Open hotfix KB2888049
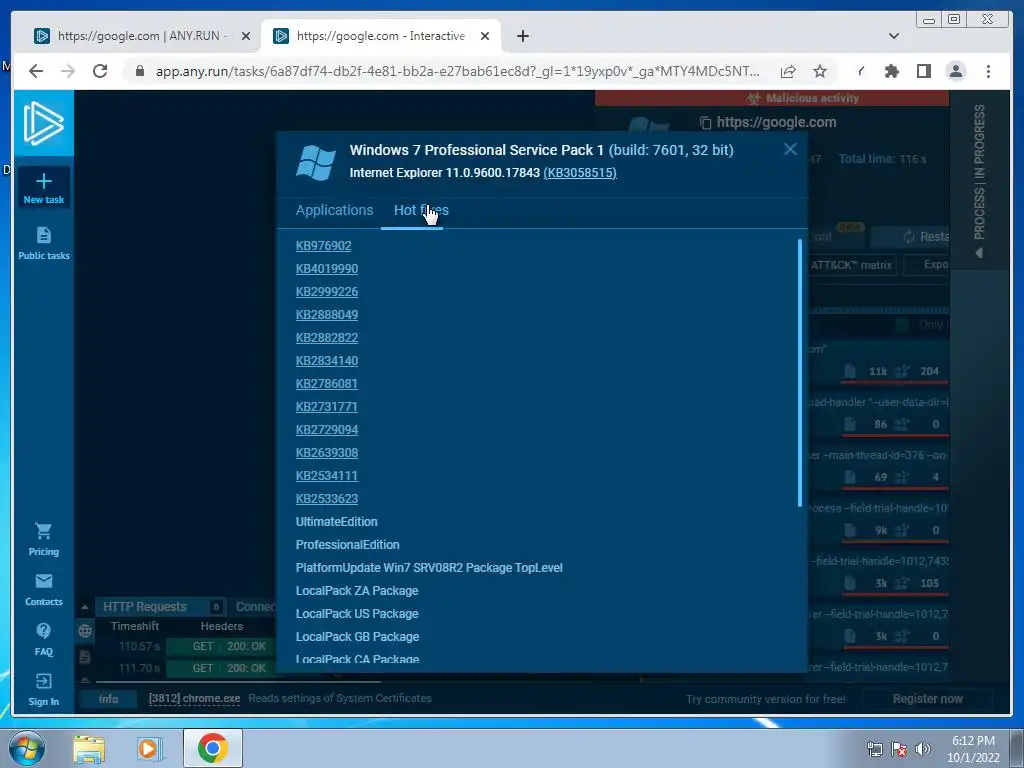 [x=327, y=315]
